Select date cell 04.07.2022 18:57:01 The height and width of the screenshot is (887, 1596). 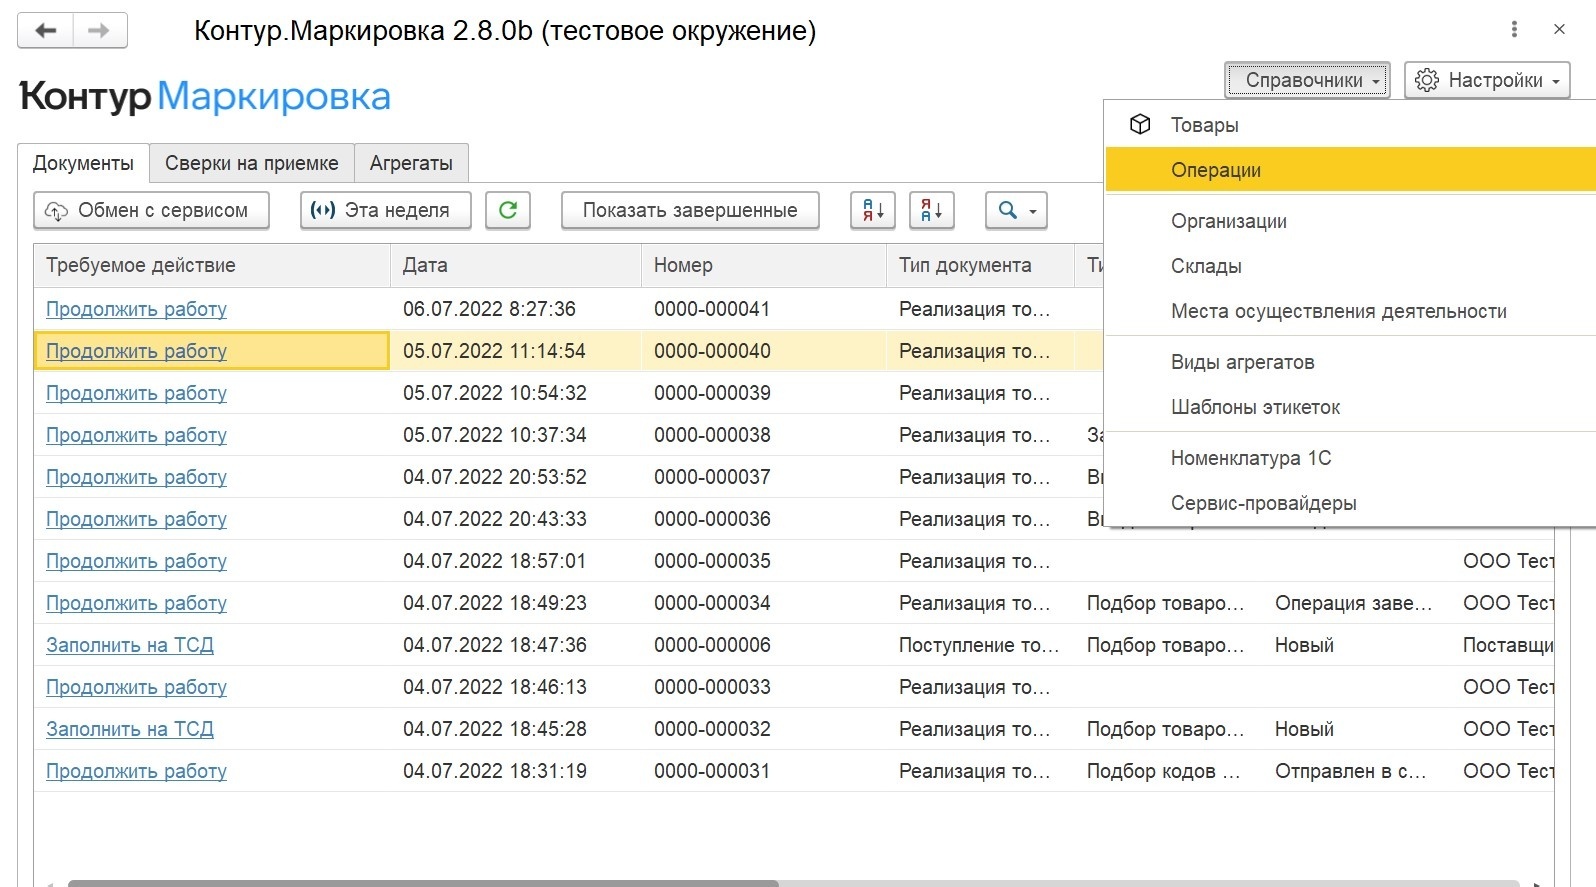516,561
